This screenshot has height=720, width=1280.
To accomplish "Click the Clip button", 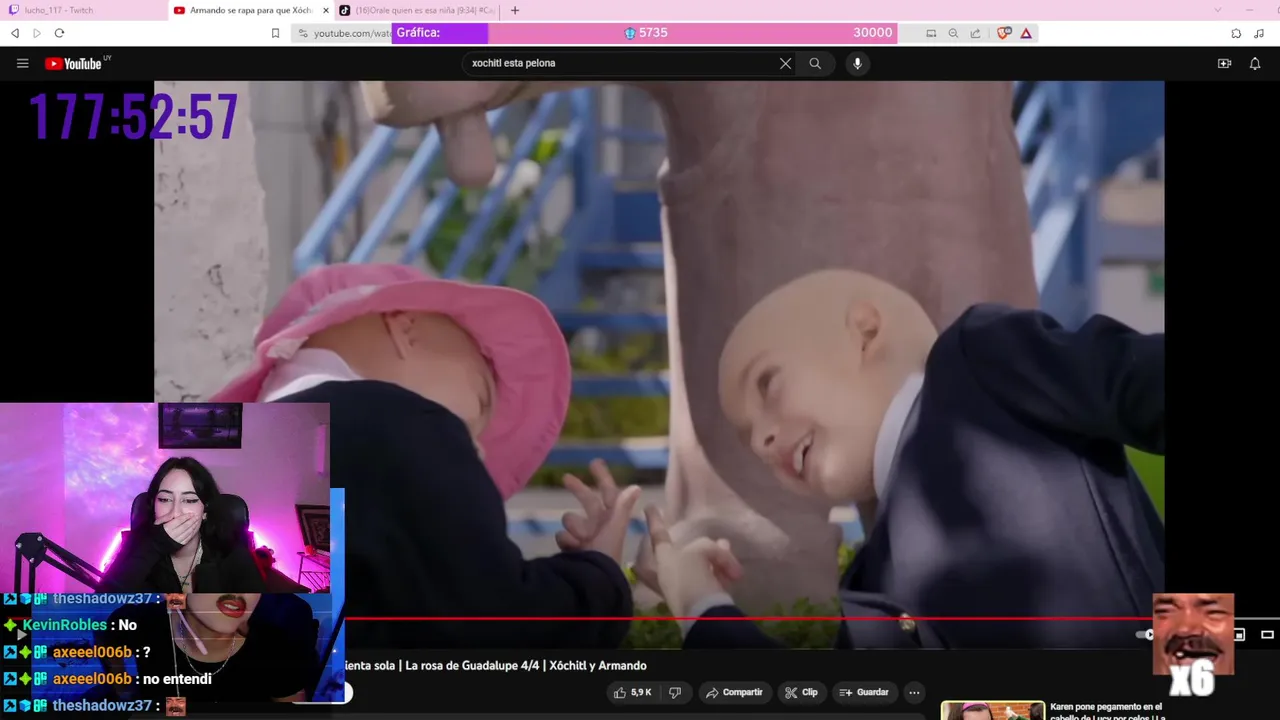I will click(x=801, y=692).
